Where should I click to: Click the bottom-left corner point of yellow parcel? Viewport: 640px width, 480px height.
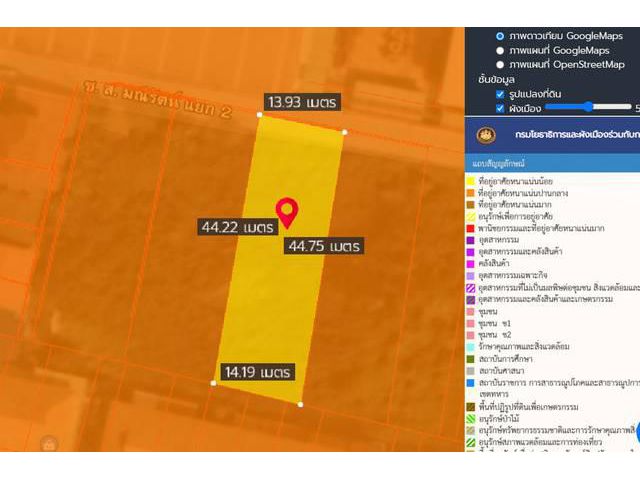tap(213, 382)
